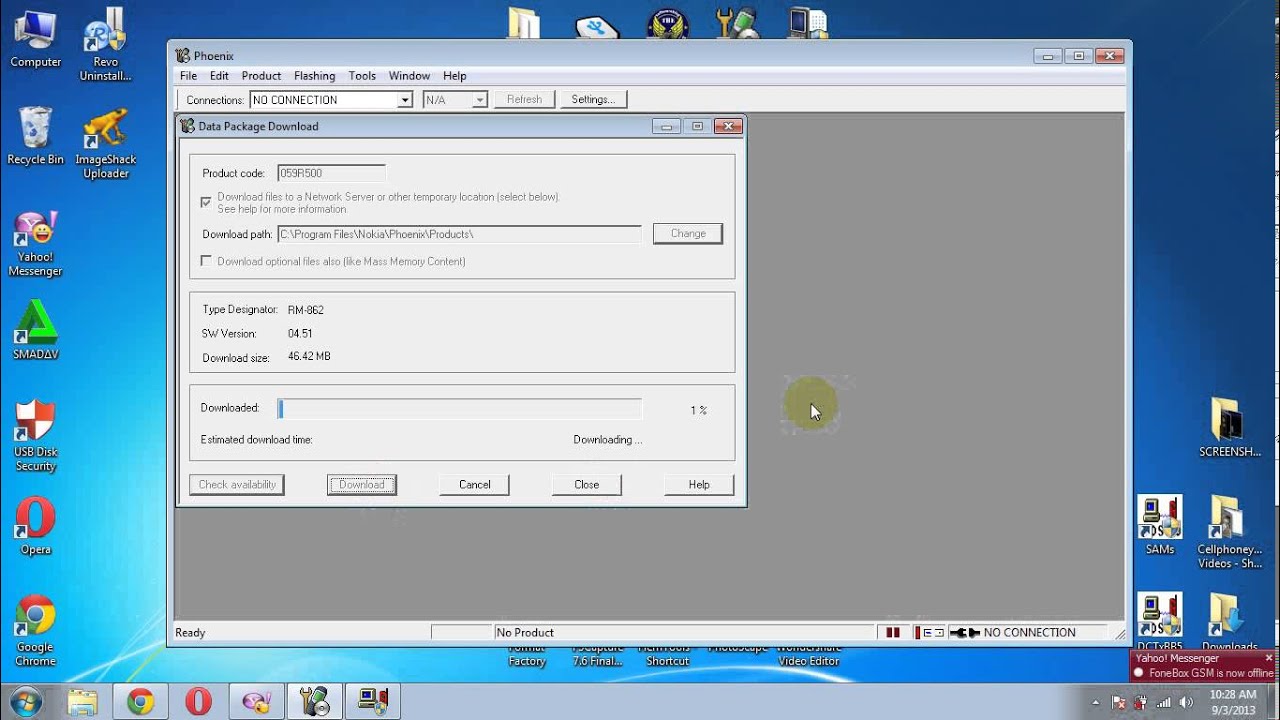This screenshot has height=720, width=1280.
Task: Click the Download button
Action: coord(362,484)
